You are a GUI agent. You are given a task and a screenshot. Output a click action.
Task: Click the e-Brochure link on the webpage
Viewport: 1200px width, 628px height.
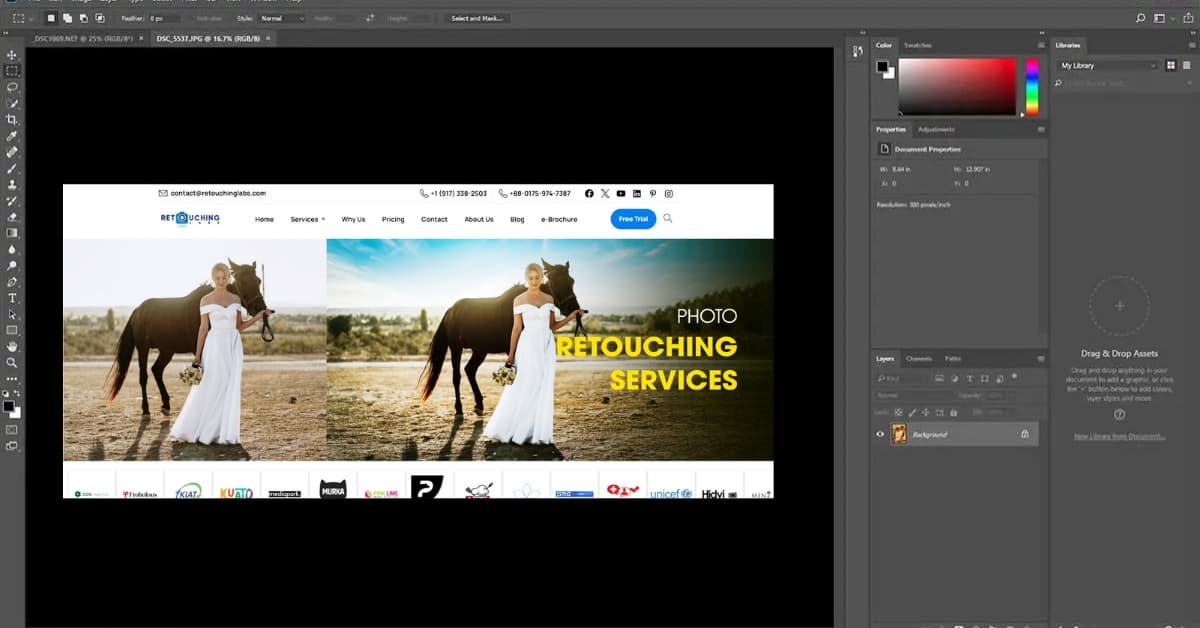[x=559, y=219]
